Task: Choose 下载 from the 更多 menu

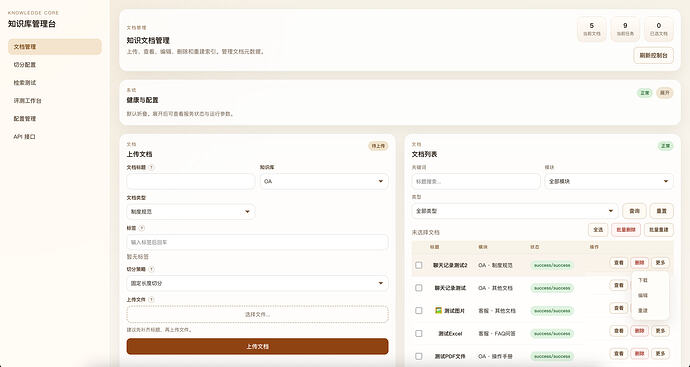Action: 650,280
